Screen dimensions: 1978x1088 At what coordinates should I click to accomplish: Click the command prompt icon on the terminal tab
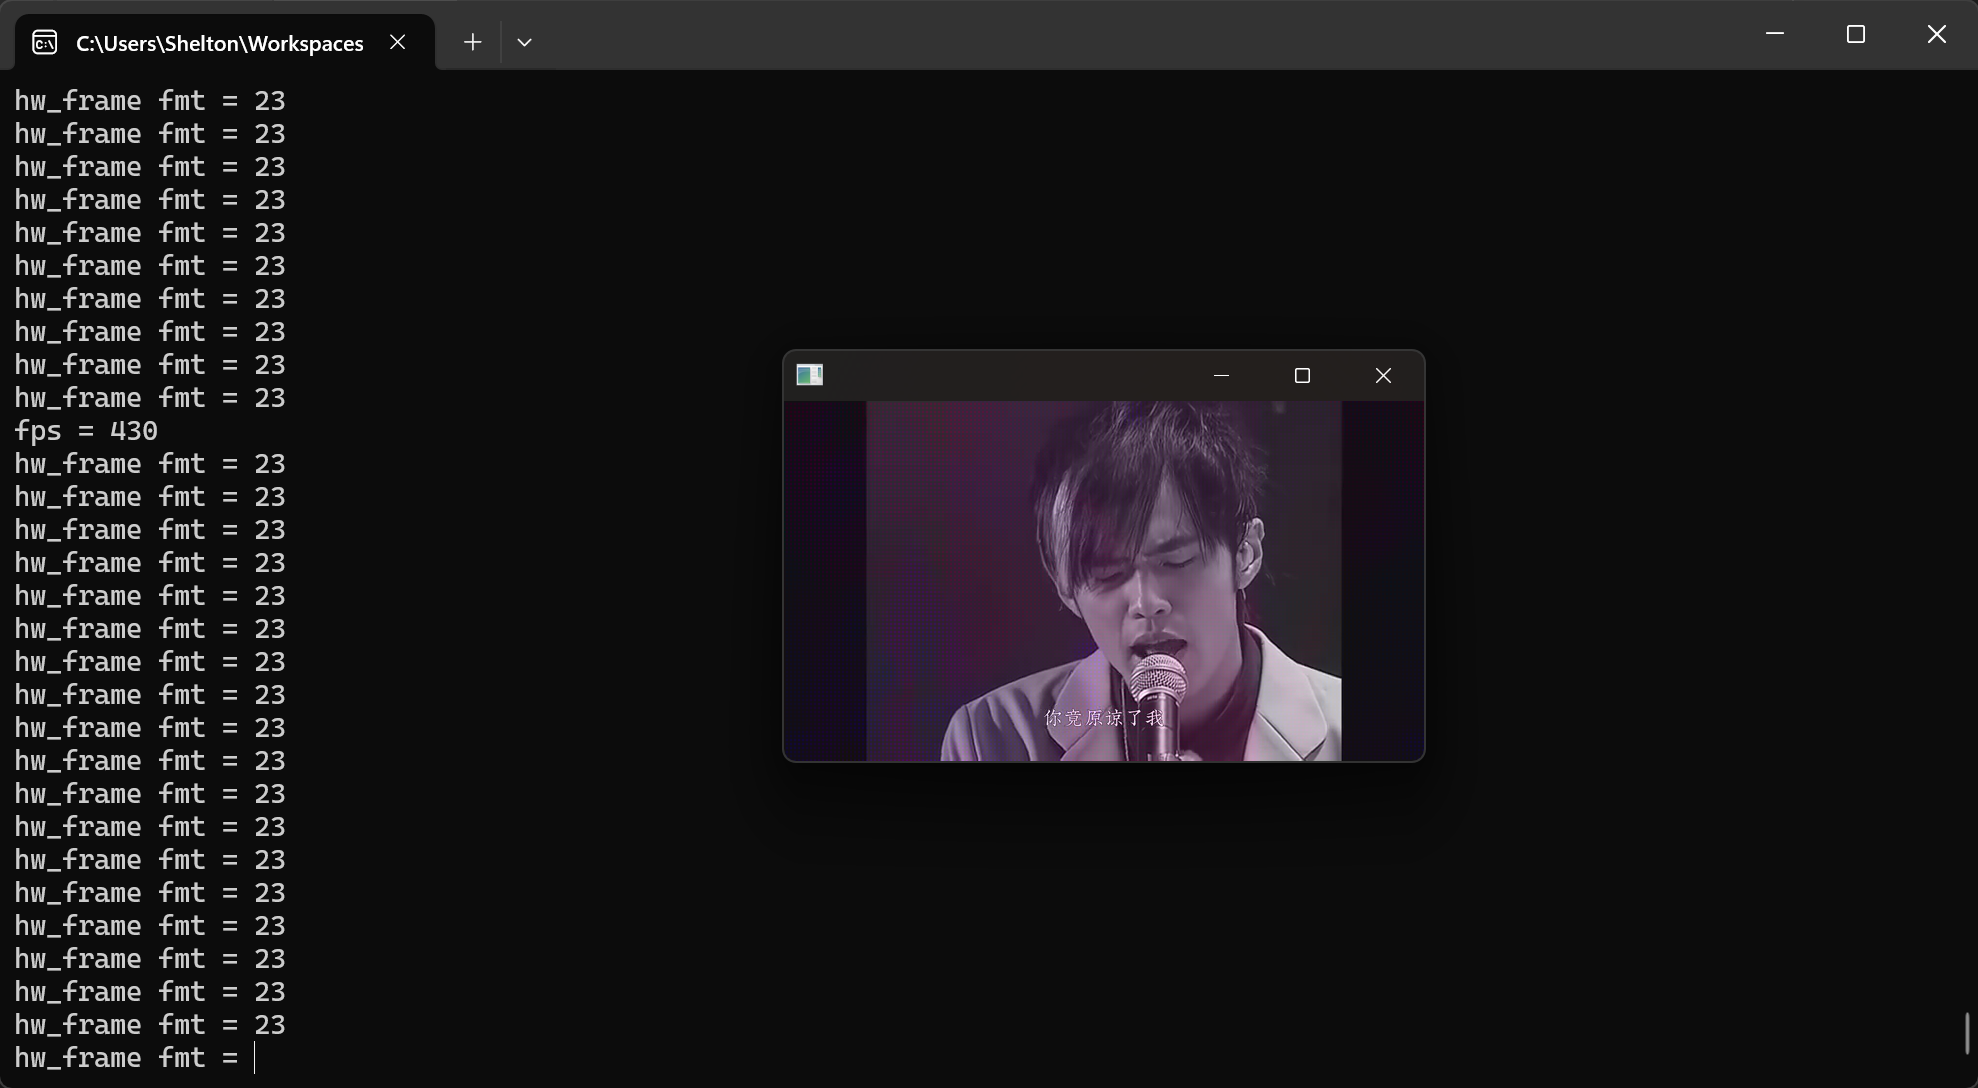(x=44, y=42)
